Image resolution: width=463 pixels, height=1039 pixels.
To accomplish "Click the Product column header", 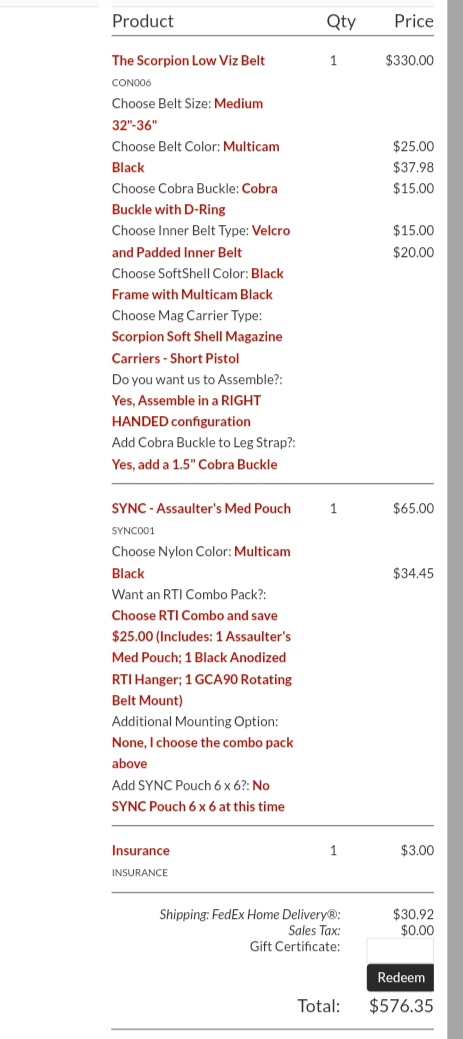I will point(142,21).
